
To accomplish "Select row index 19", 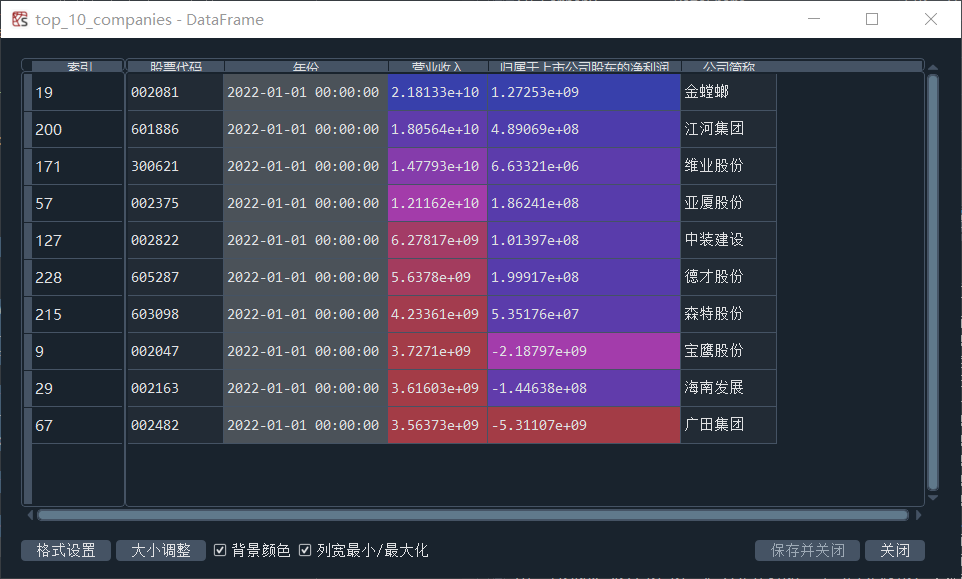I will (77, 93).
